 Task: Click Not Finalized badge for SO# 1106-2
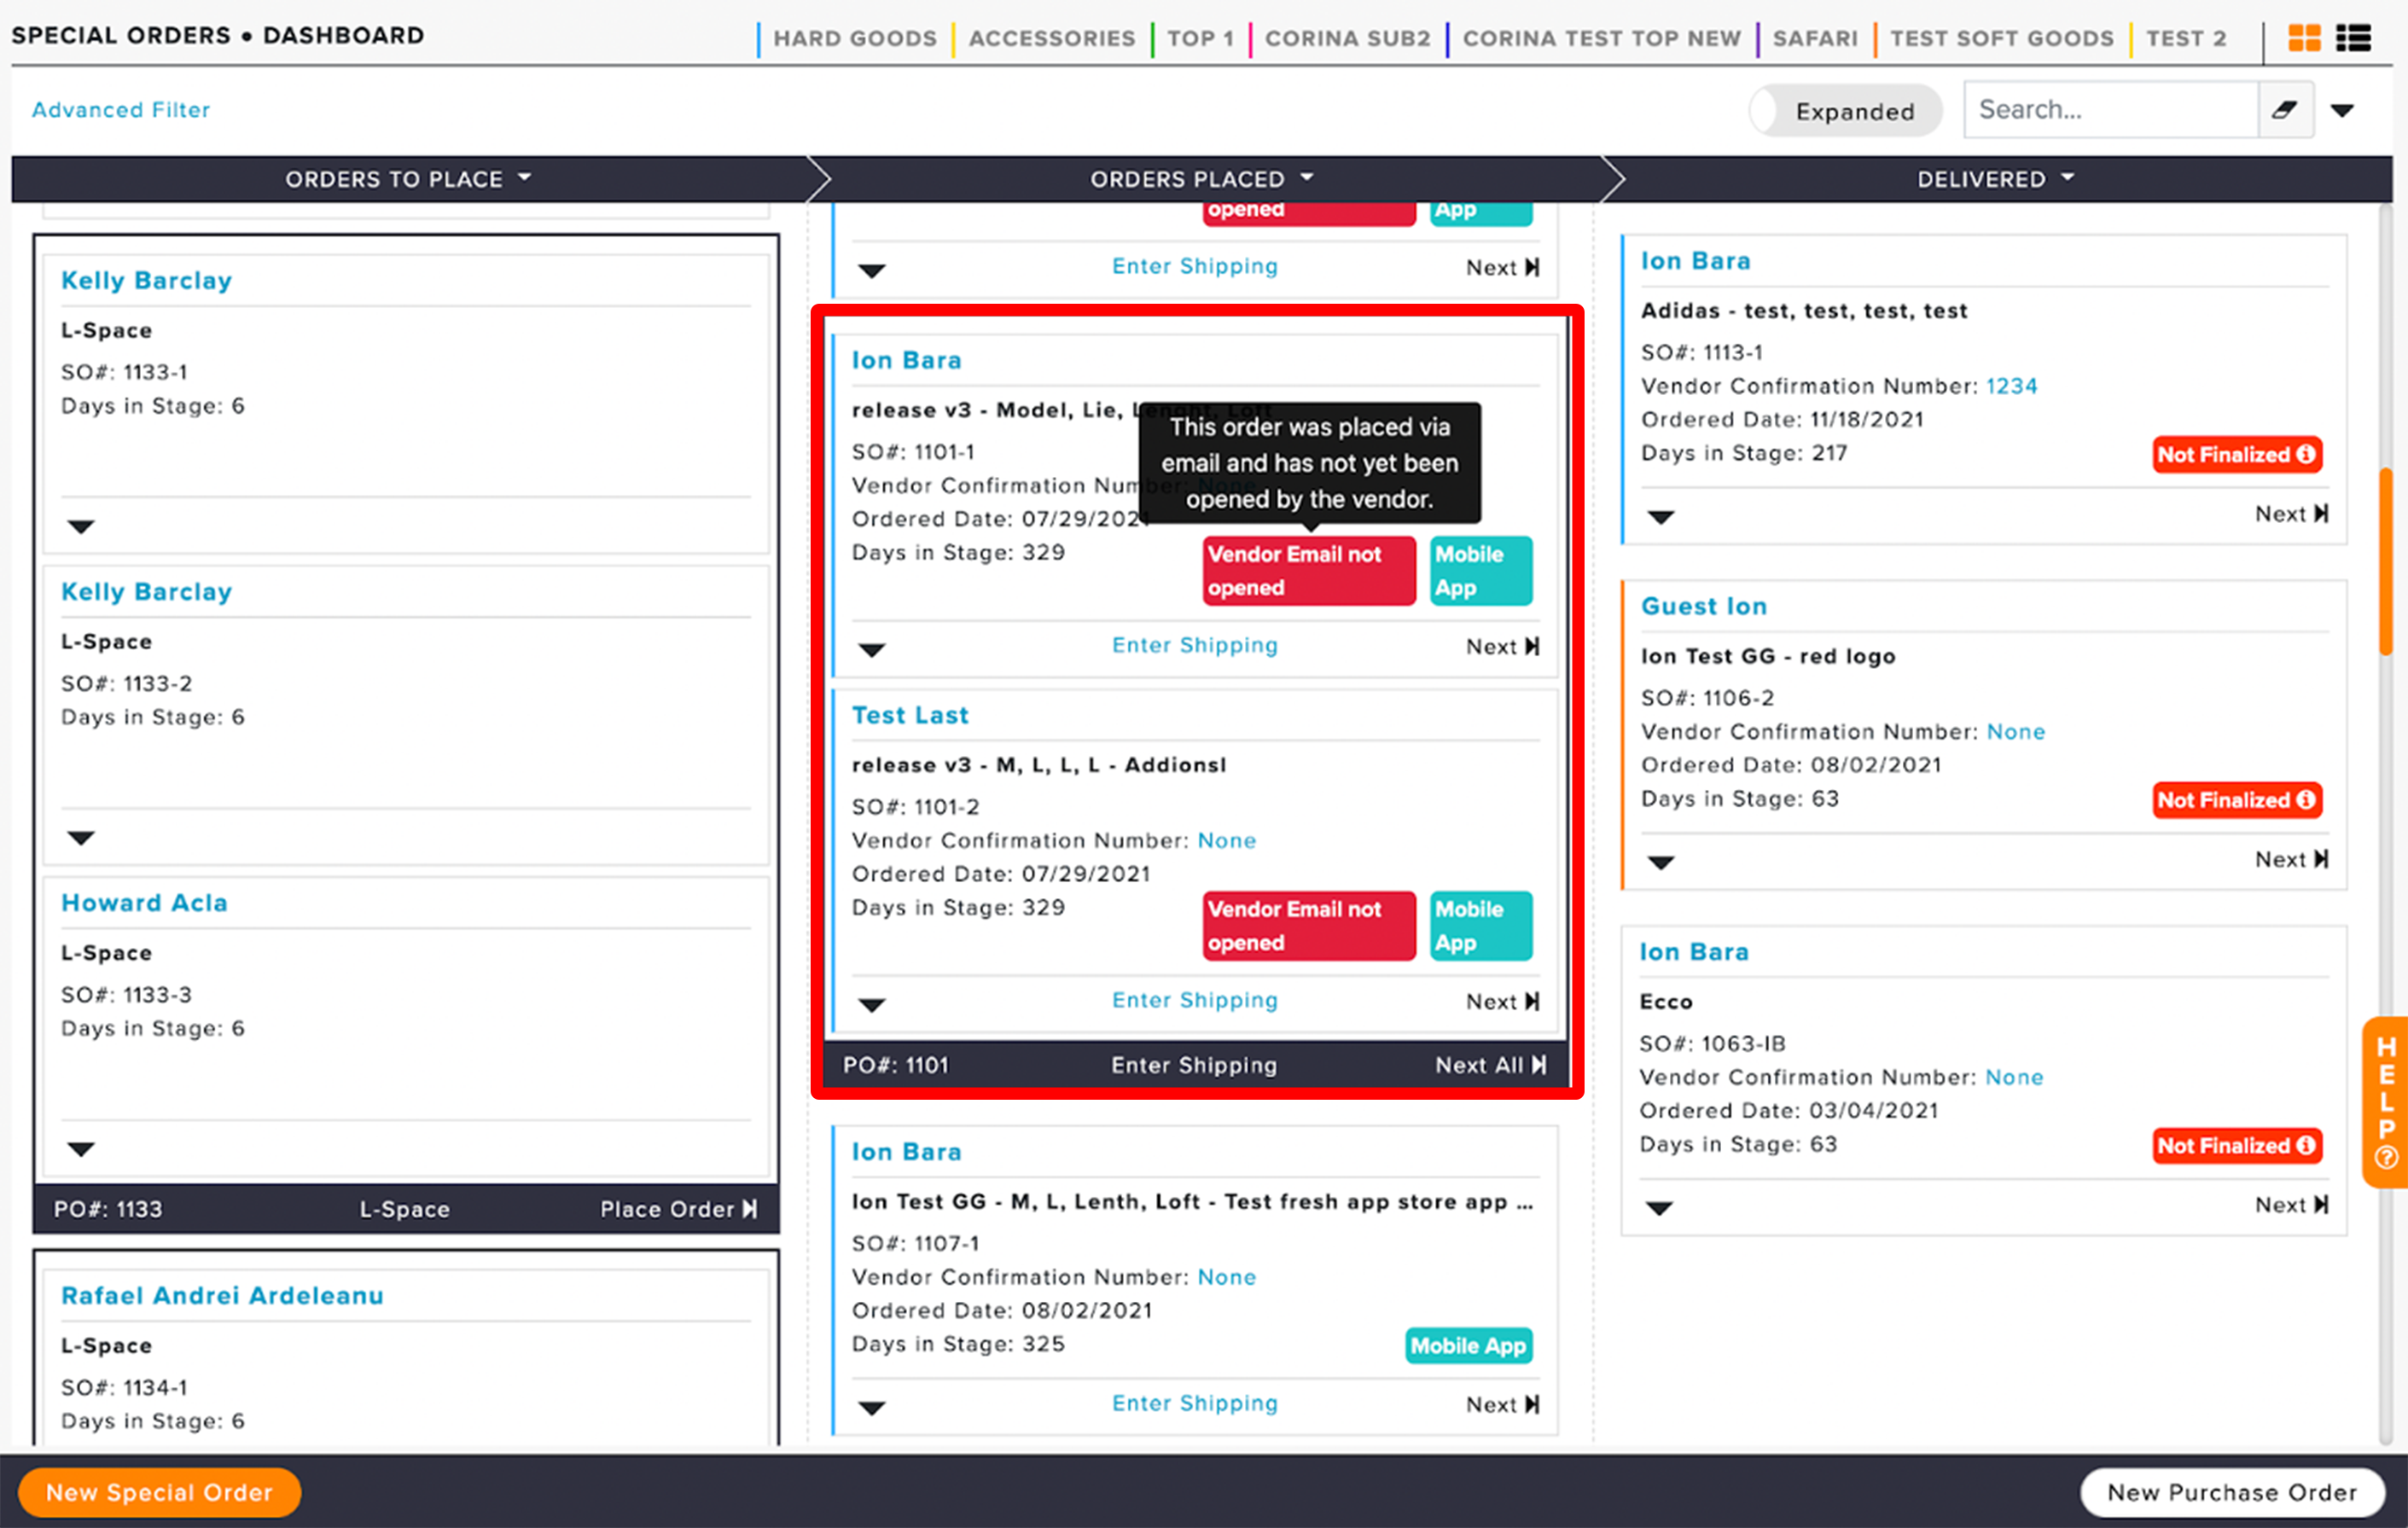click(x=2236, y=800)
